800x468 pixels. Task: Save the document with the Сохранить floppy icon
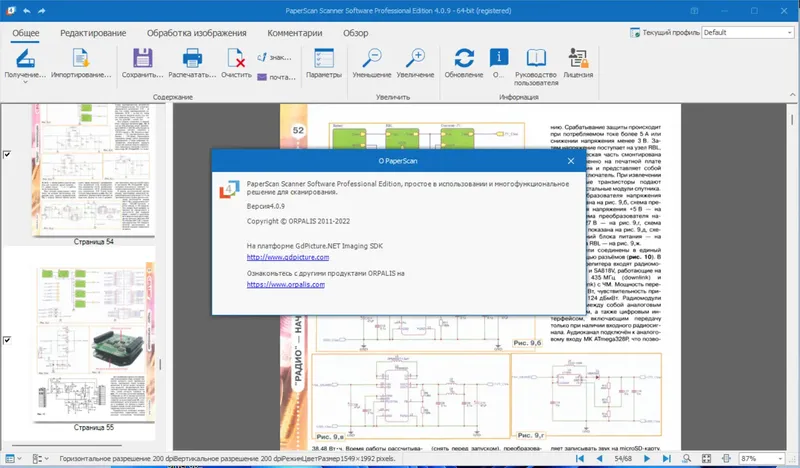[x=142, y=59]
